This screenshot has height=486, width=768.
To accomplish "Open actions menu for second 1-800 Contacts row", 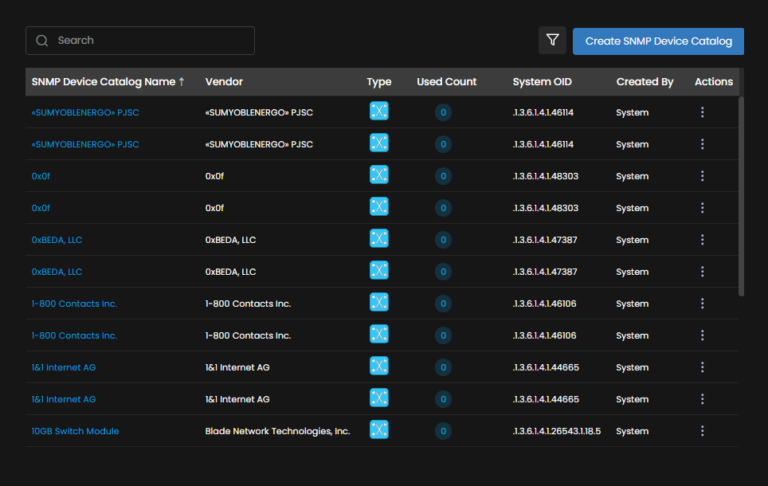I will pos(702,335).
